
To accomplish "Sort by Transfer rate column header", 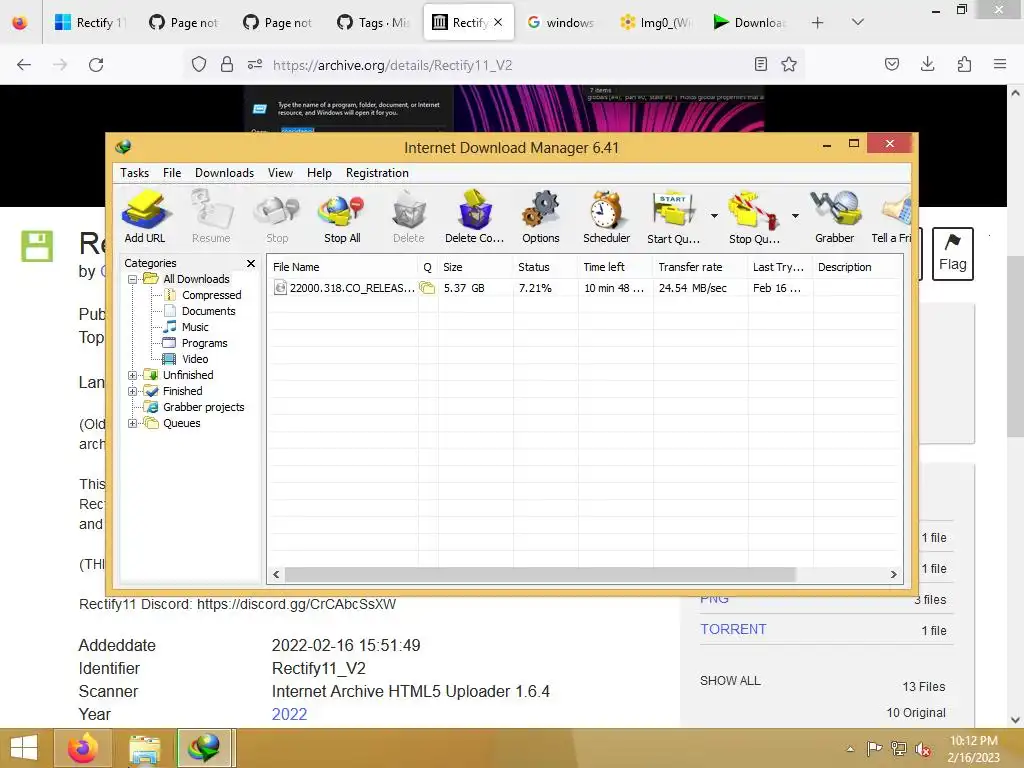I will 700,267.
